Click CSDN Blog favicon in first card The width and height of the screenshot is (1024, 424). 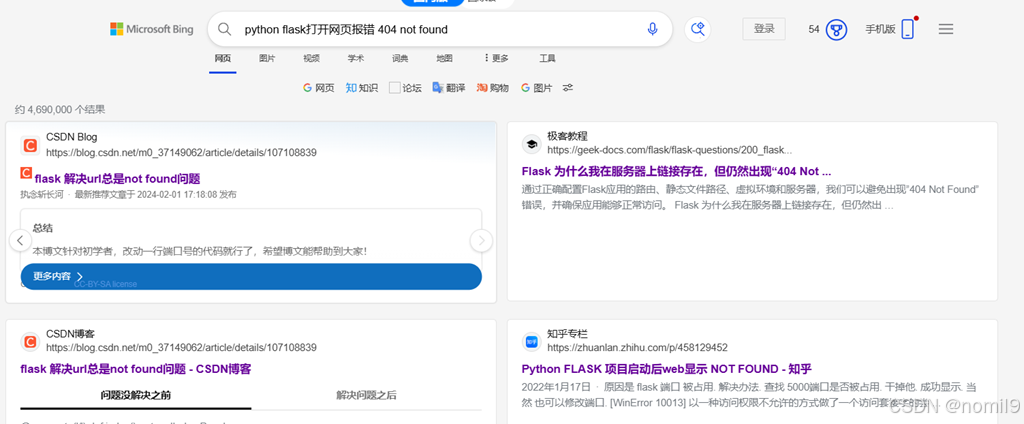coord(29,145)
